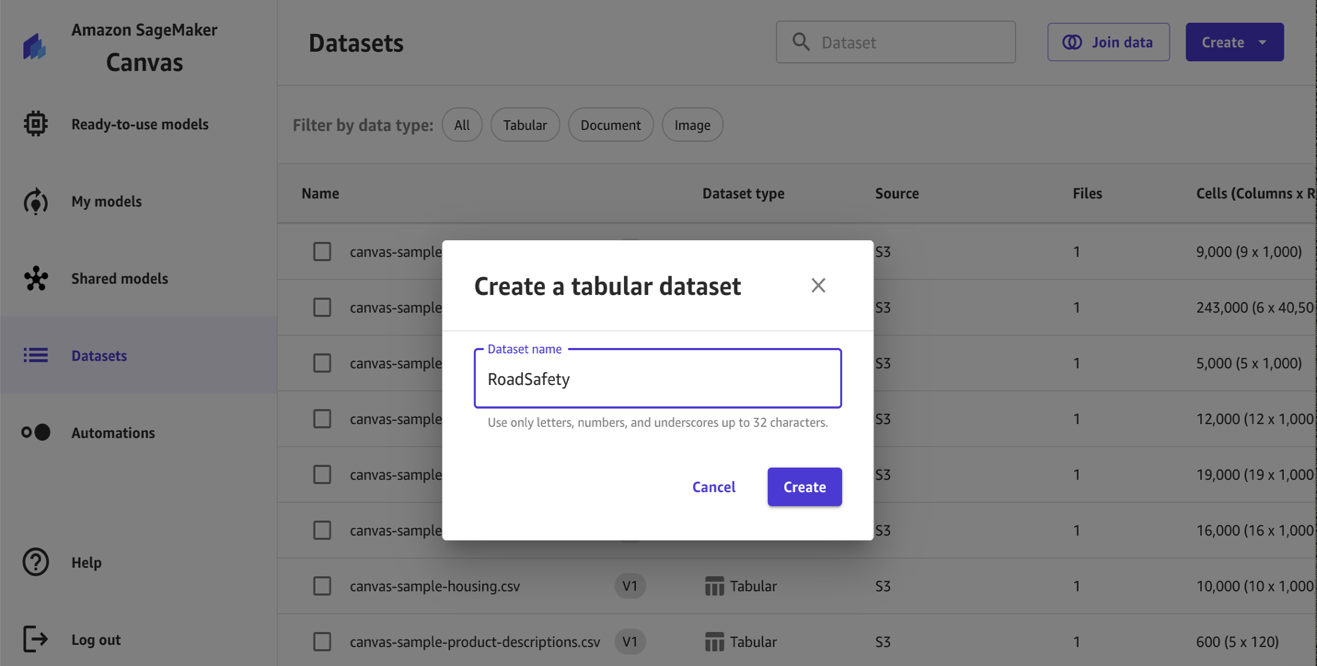Click the Help question mark icon
This screenshot has width=1317, height=666.
tap(36, 562)
